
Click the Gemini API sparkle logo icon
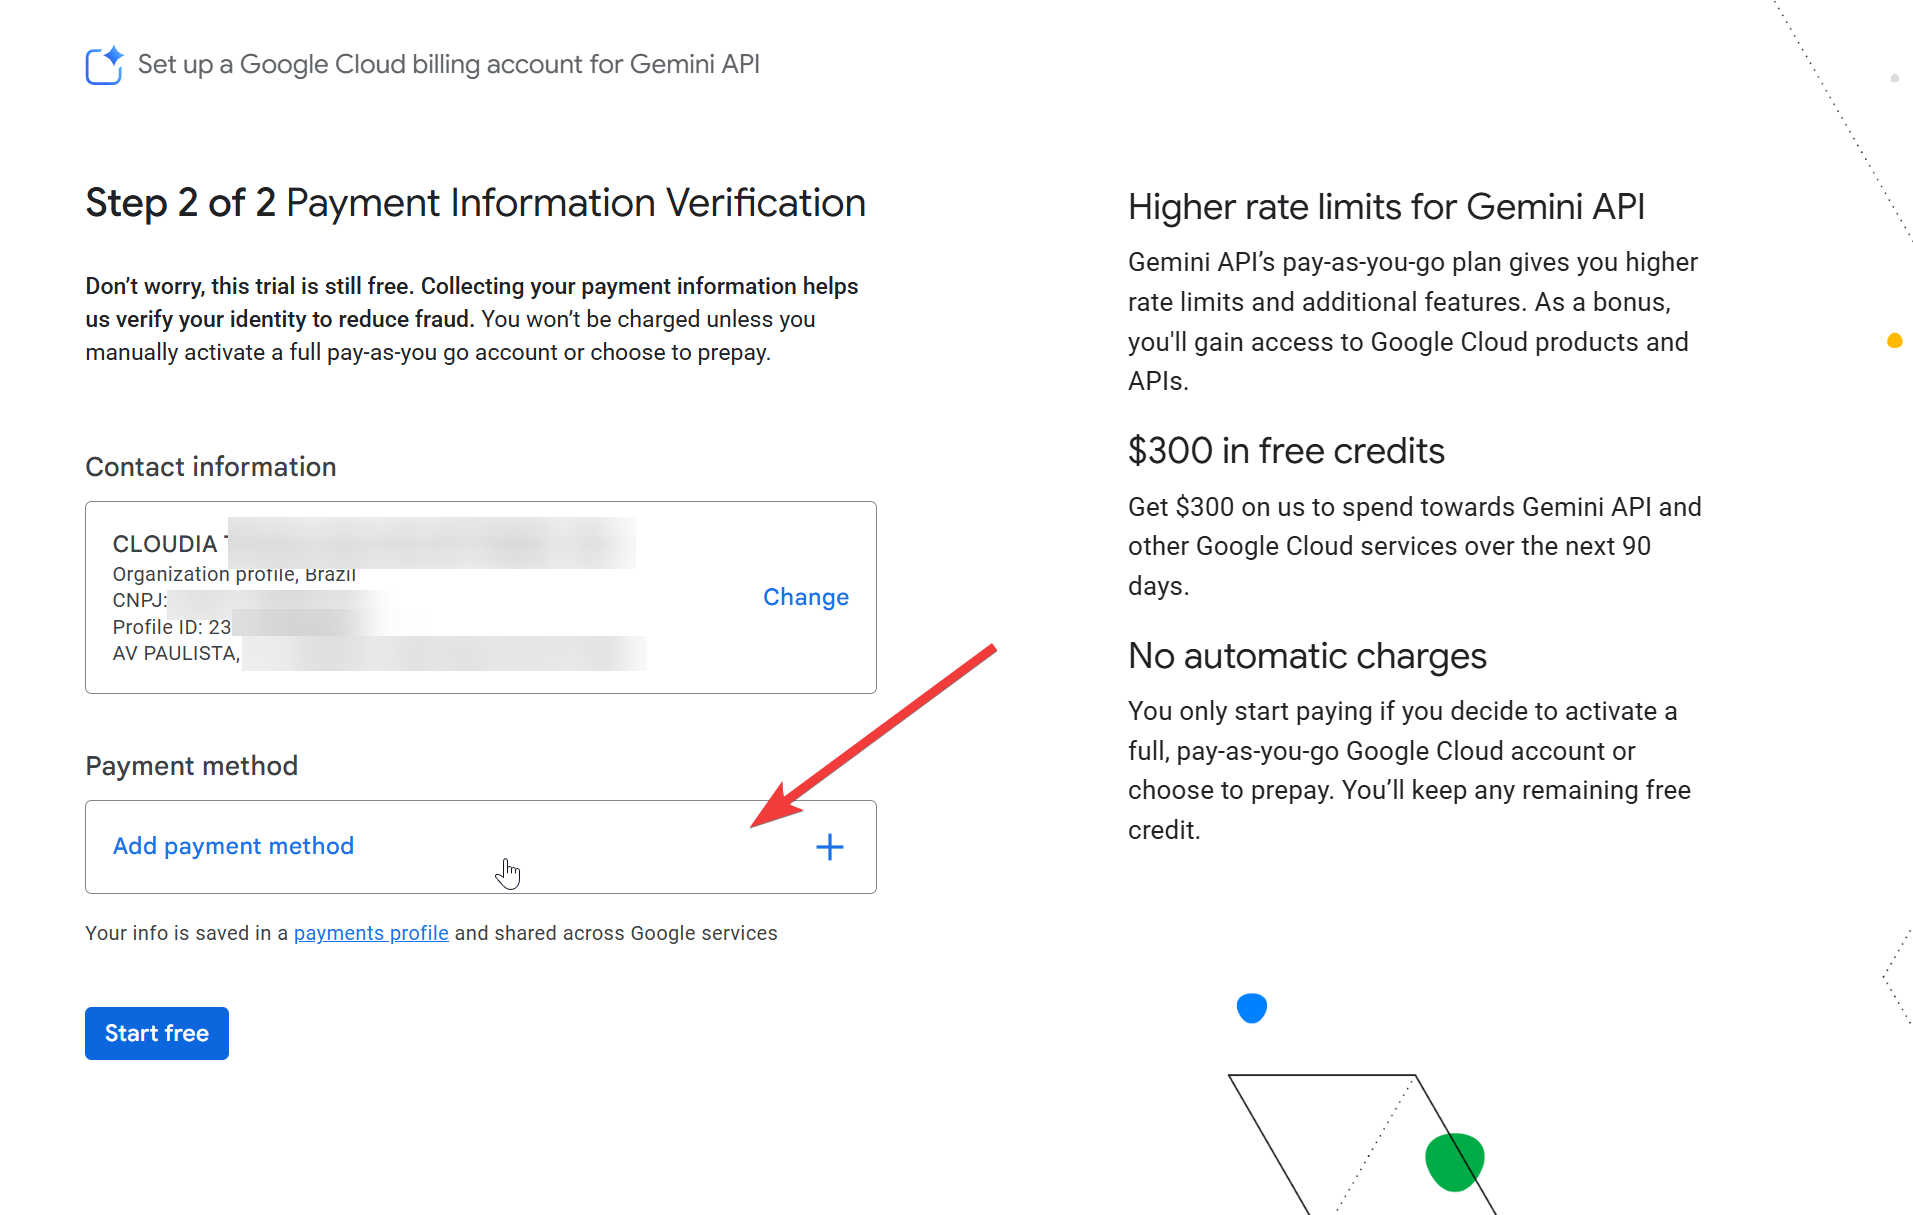pyautogui.click(x=104, y=65)
